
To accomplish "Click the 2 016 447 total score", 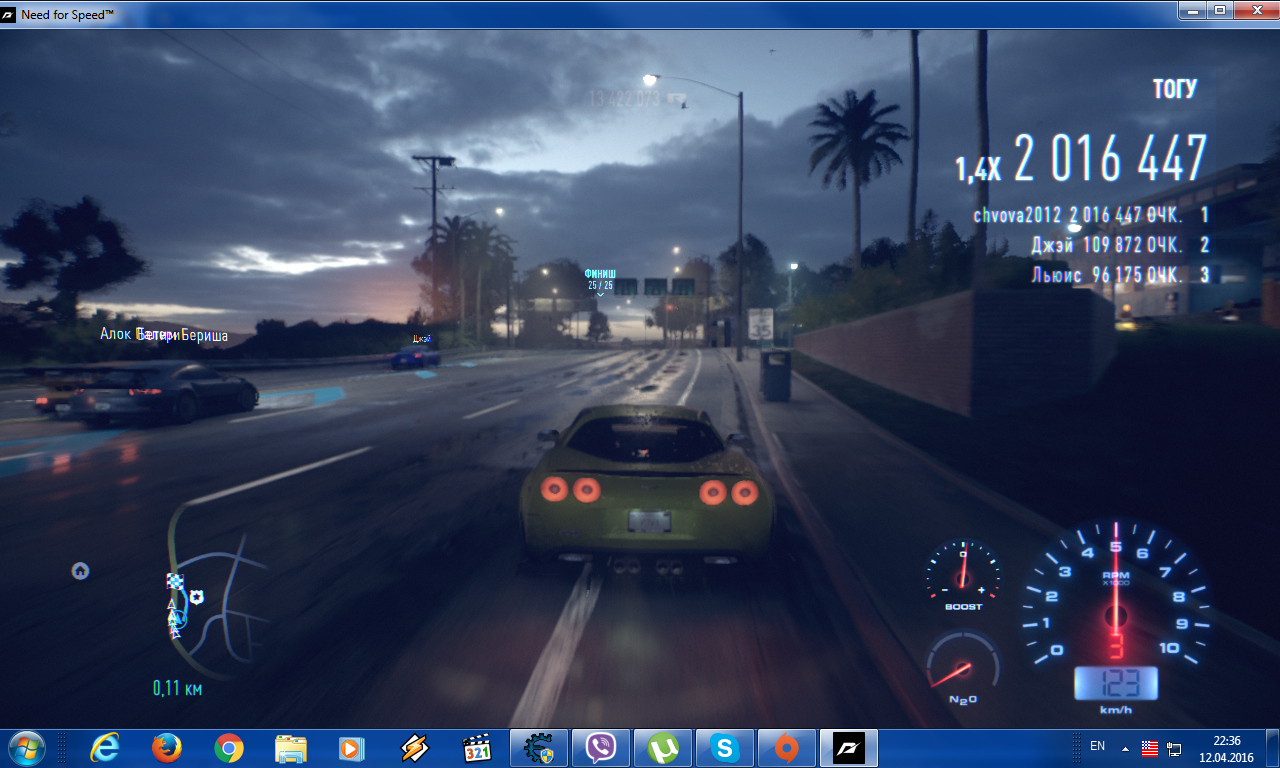I will point(1110,159).
